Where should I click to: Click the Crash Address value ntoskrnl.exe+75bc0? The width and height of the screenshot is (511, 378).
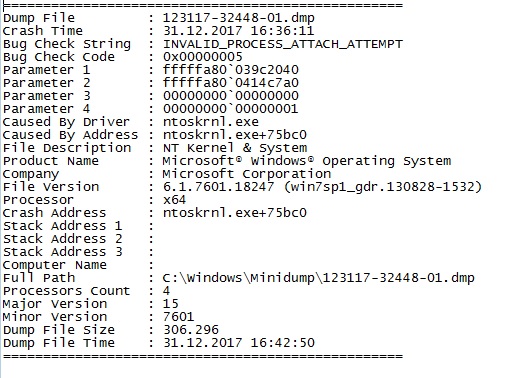coord(235,213)
